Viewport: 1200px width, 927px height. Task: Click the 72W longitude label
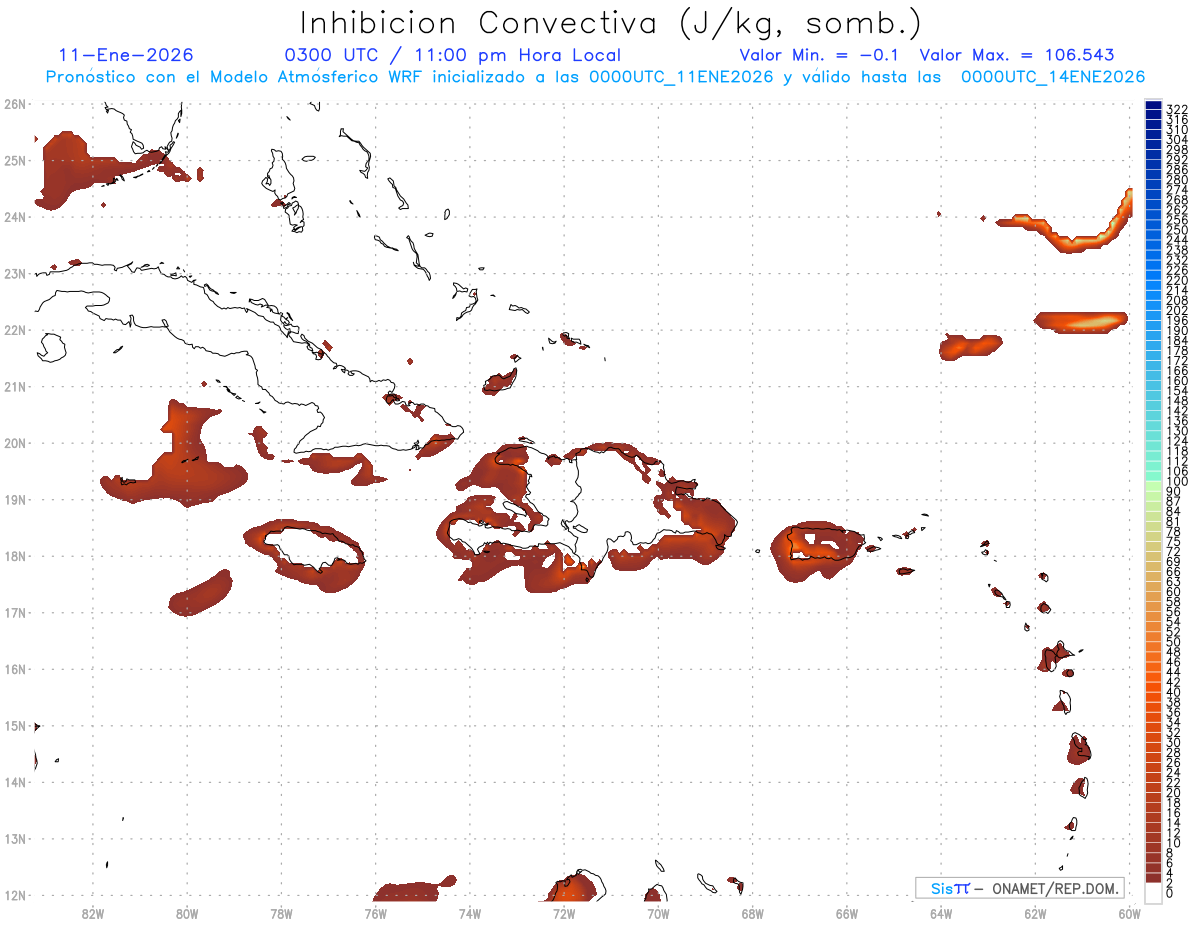pyautogui.click(x=564, y=913)
